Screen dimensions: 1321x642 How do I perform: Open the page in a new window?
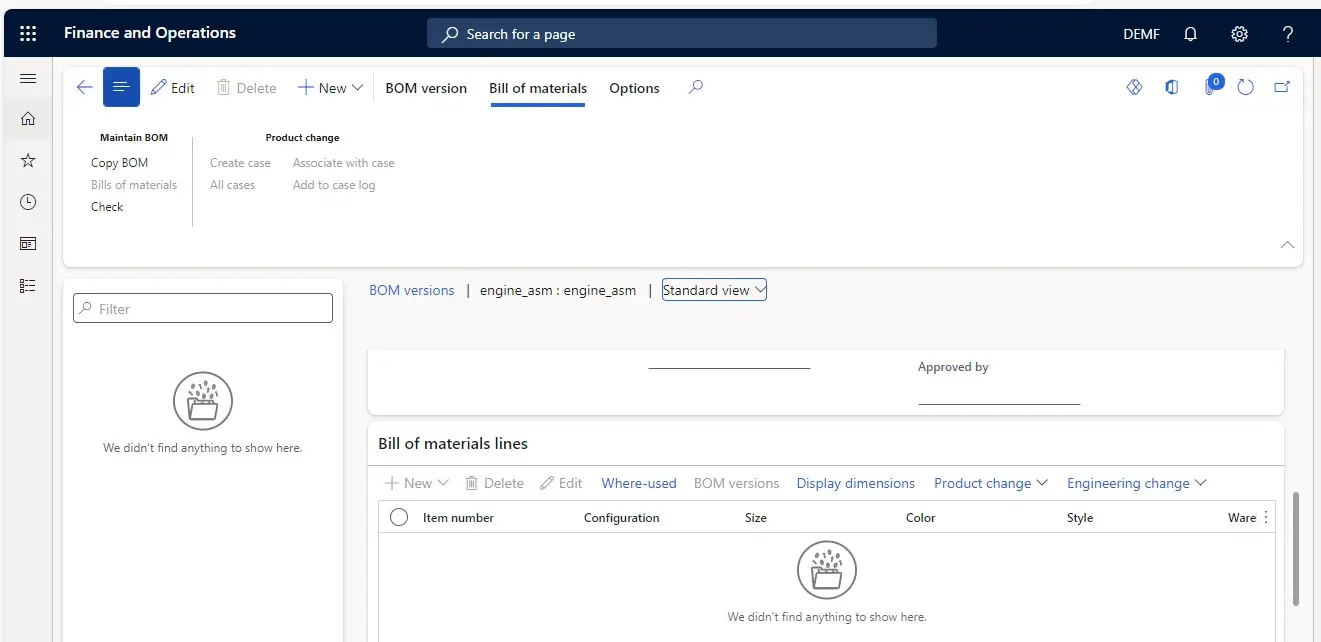click(x=1282, y=87)
